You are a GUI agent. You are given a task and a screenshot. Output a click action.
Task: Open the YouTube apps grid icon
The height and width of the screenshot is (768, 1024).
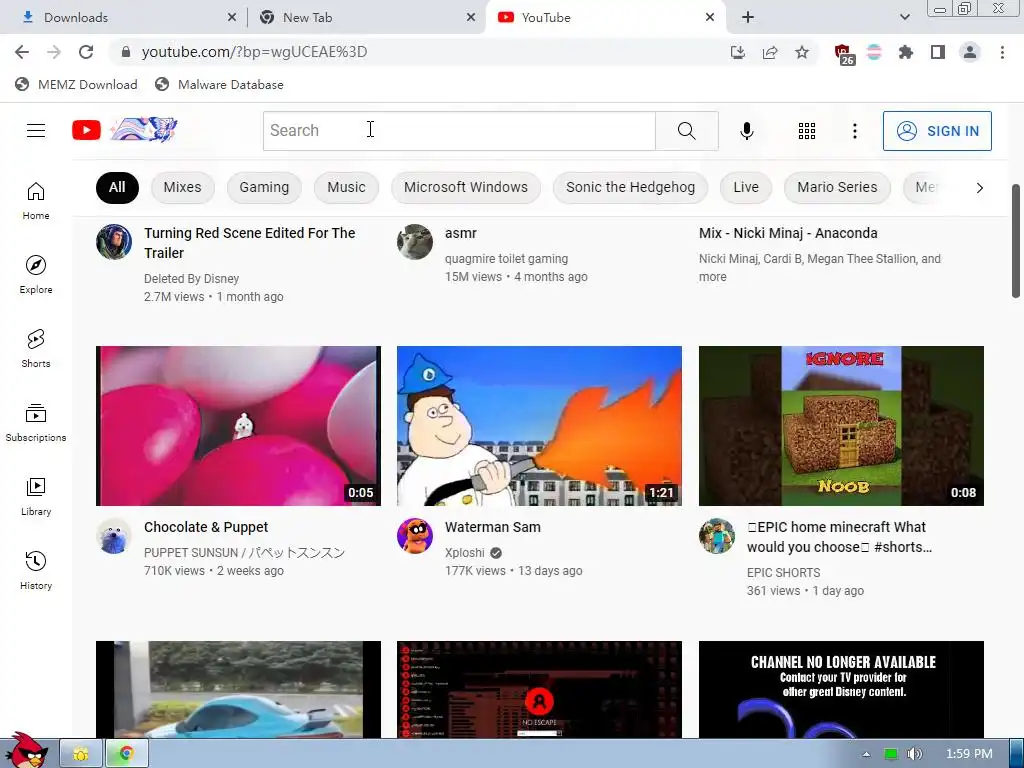(x=807, y=131)
